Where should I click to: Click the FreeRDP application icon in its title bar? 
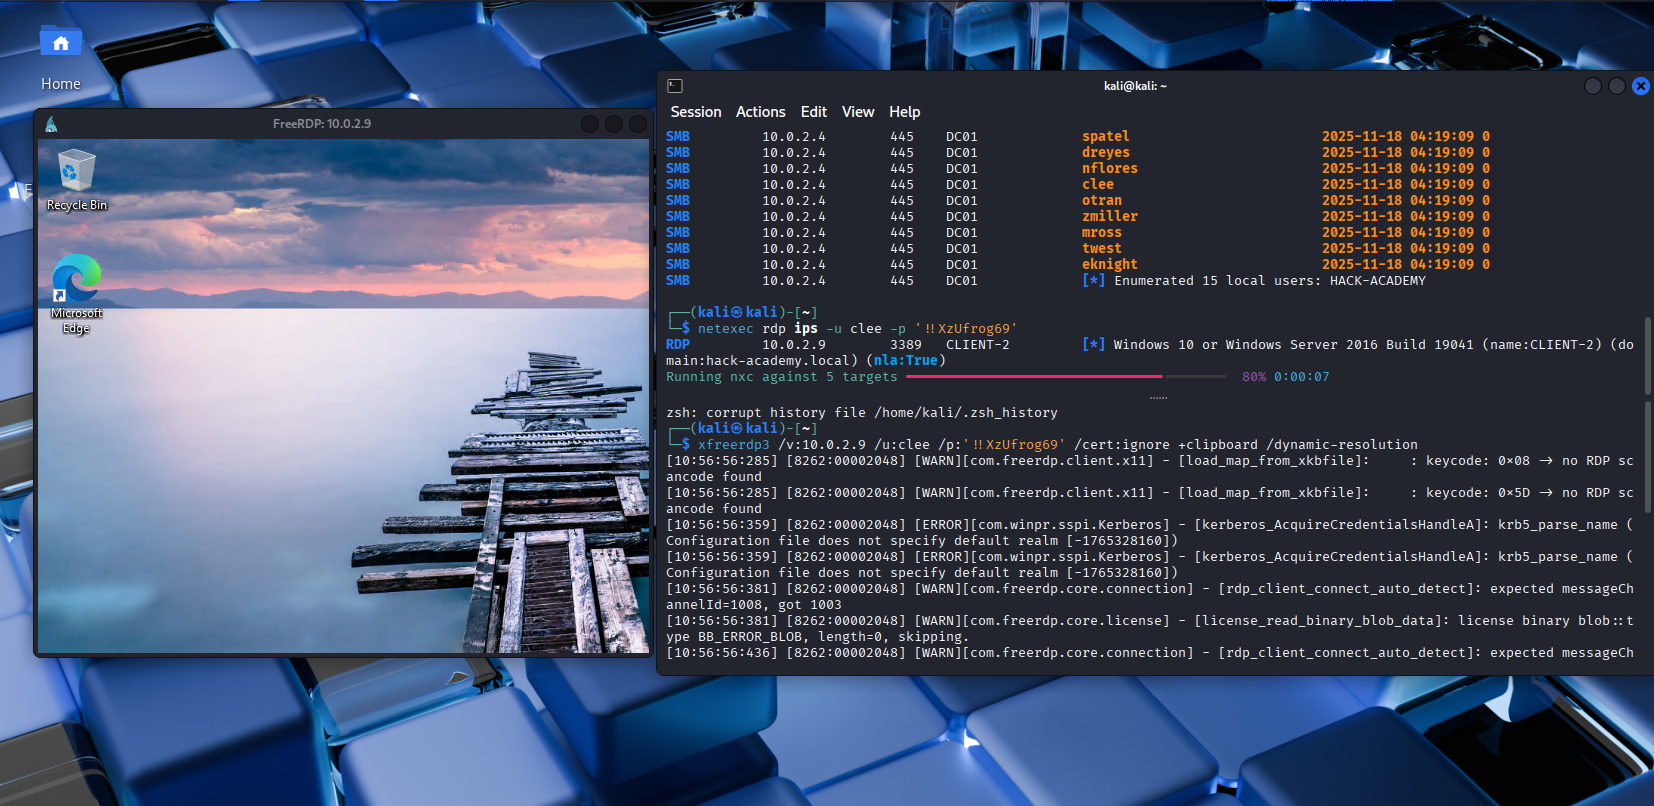pyautogui.click(x=51, y=124)
